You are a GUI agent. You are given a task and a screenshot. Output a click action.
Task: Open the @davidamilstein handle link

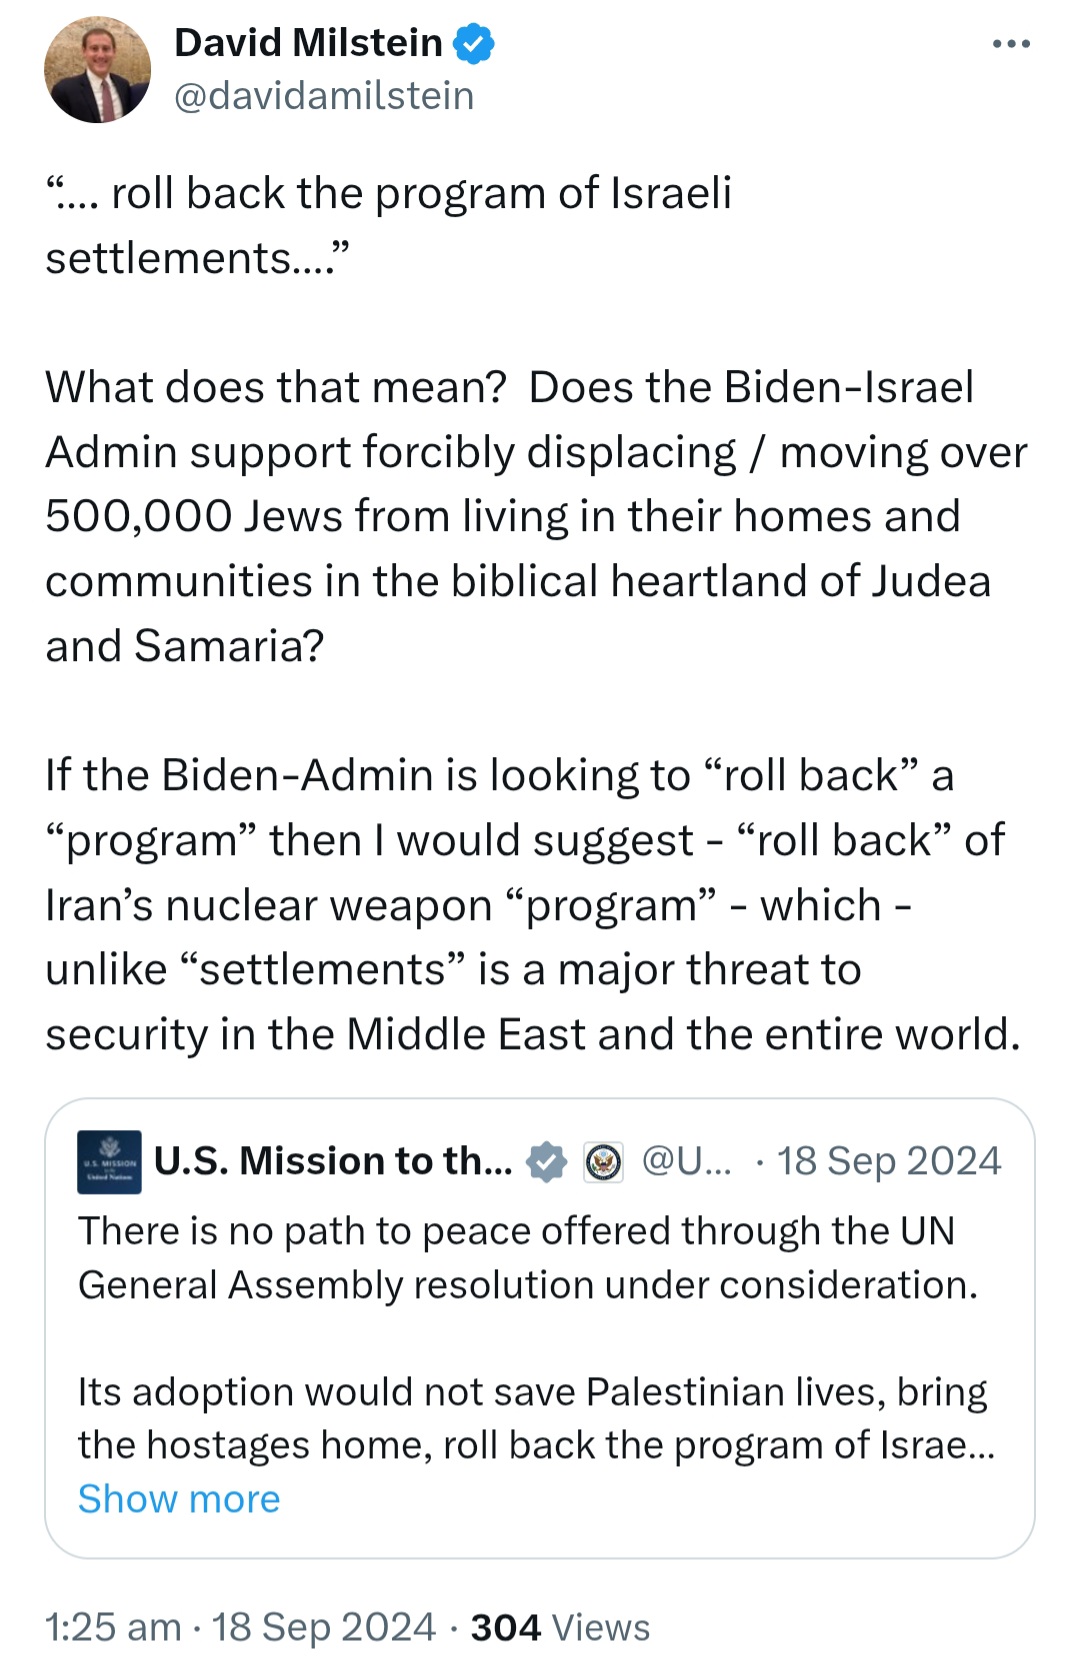tap(324, 96)
